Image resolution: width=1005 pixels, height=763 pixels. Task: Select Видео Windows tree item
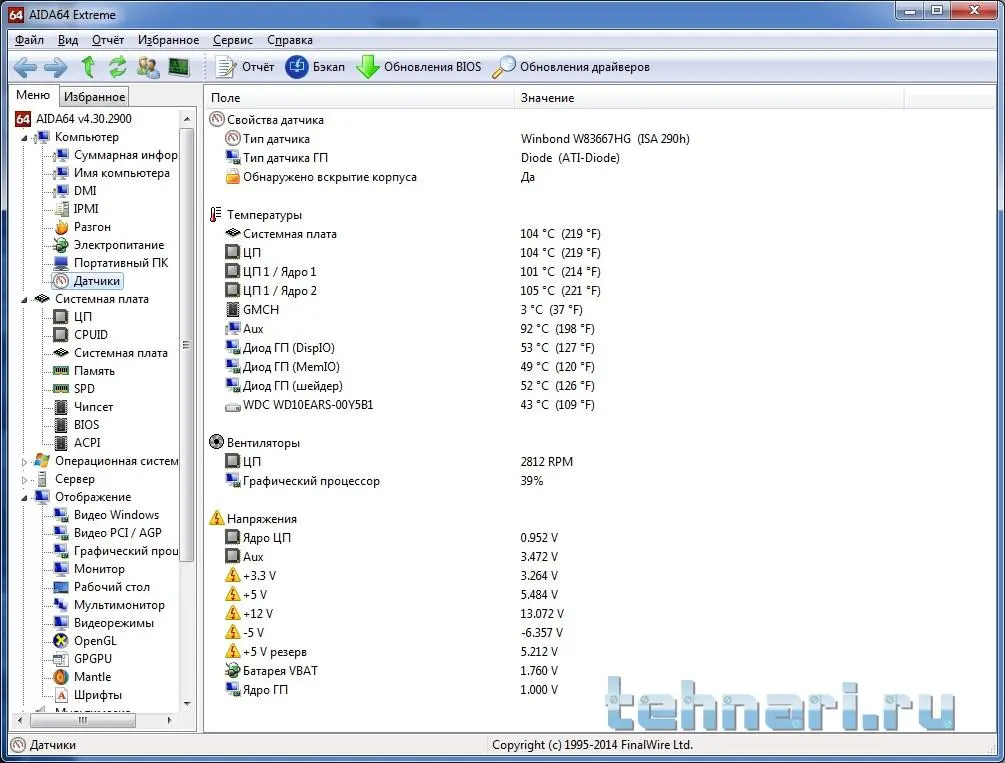(106, 515)
